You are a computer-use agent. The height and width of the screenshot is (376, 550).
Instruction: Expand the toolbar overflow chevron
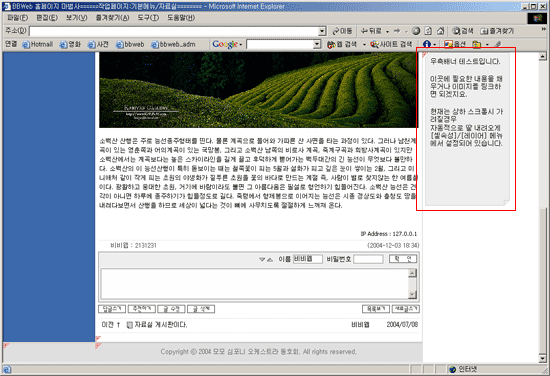(x=544, y=29)
